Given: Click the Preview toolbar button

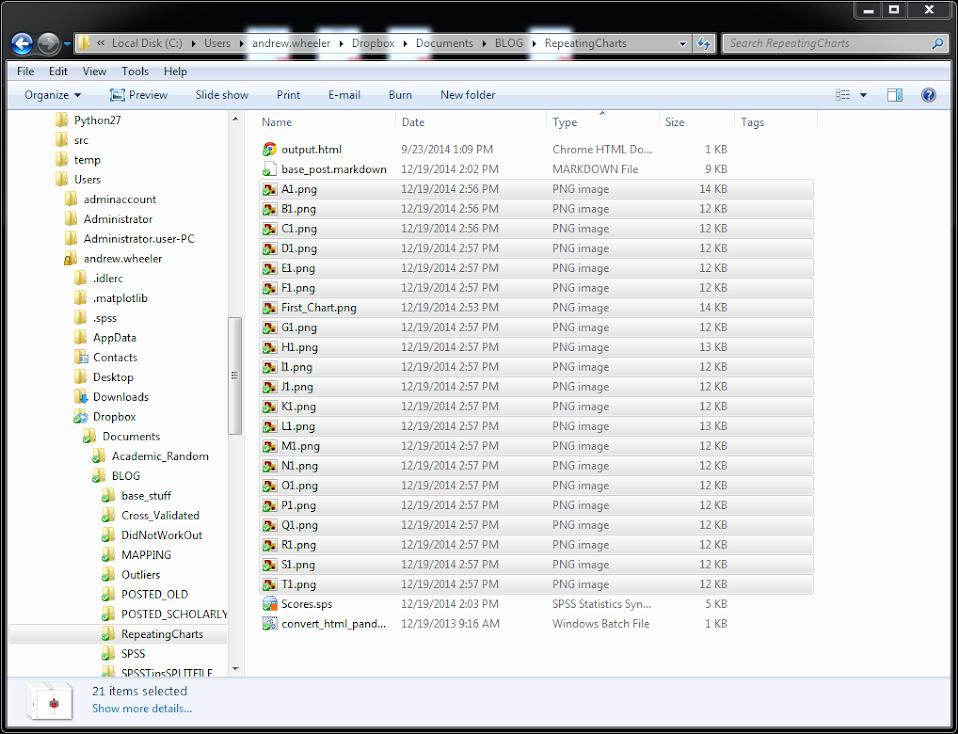Looking at the screenshot, I should pos(139,95).
